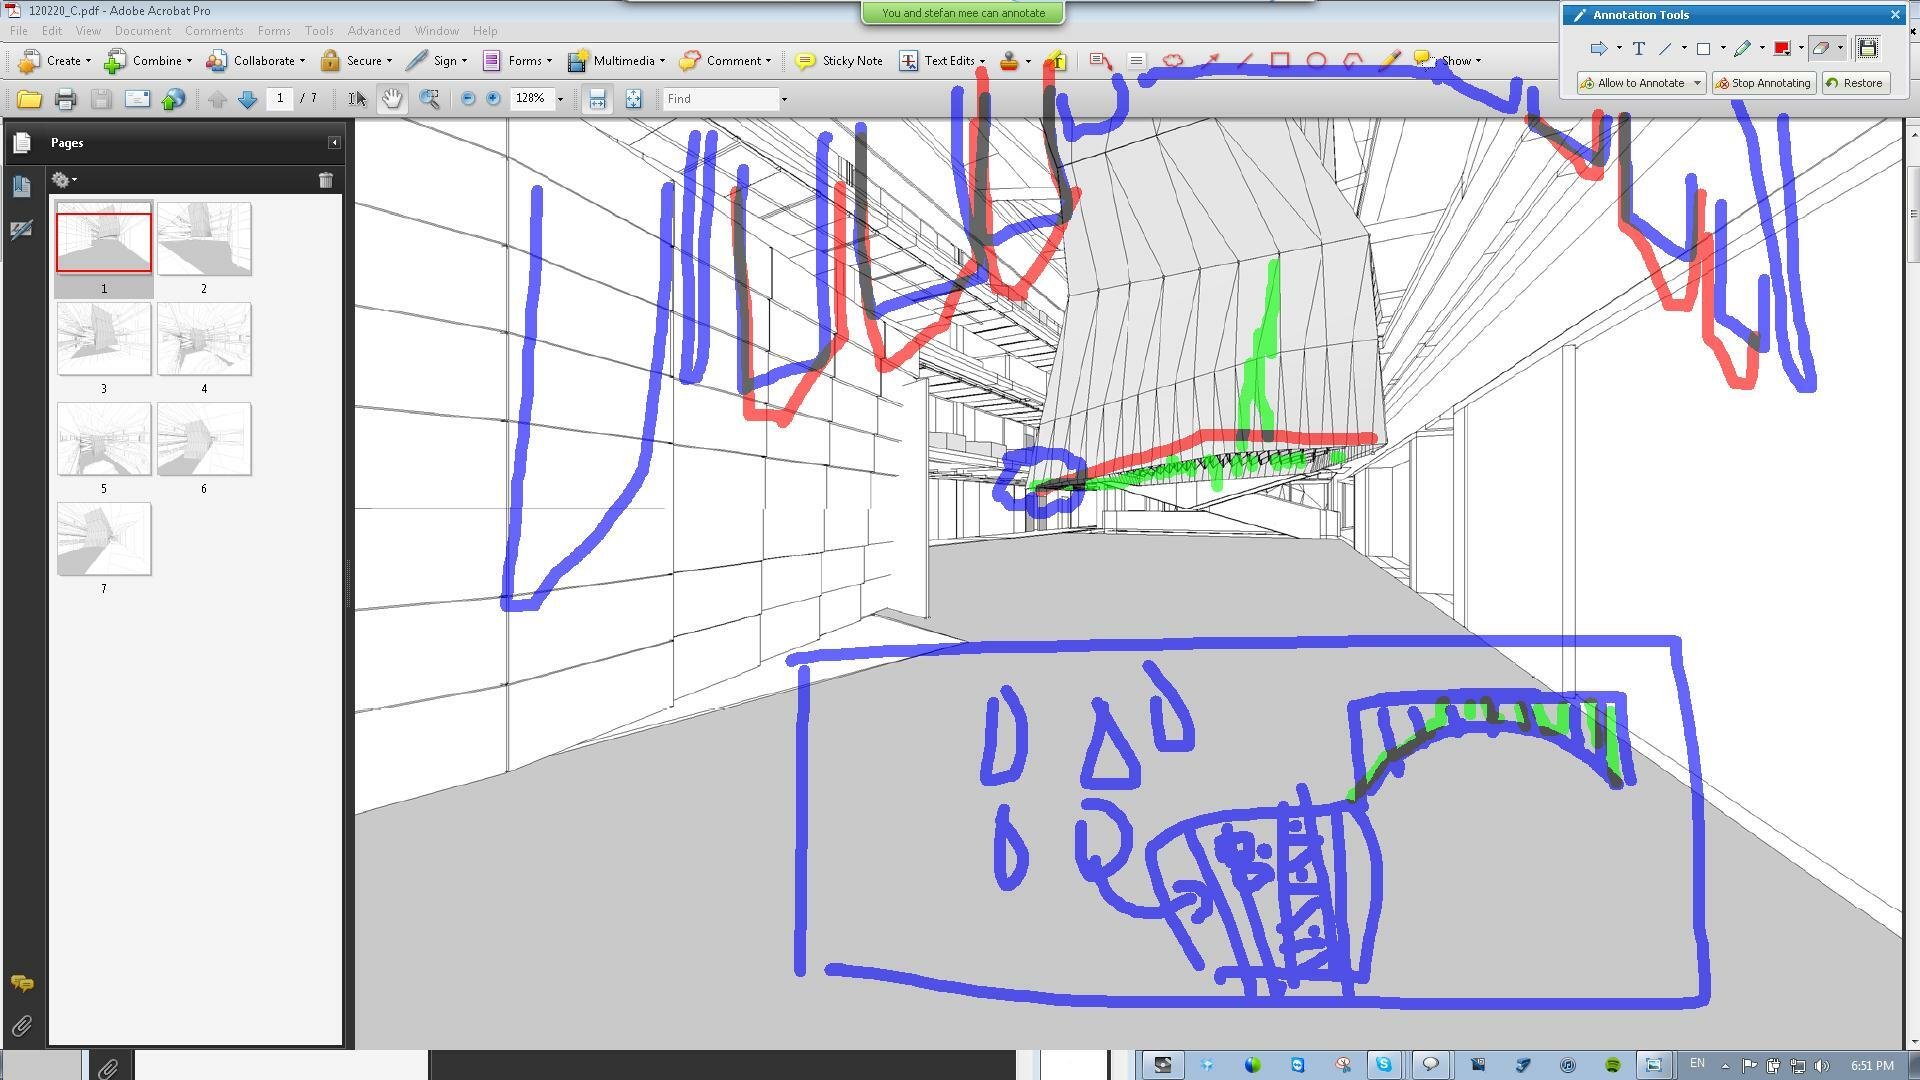Image resolution: width=1920 pixels, height=1080 pixels.
Task: Open the Help menu
Action: click(x=485, y=31)
